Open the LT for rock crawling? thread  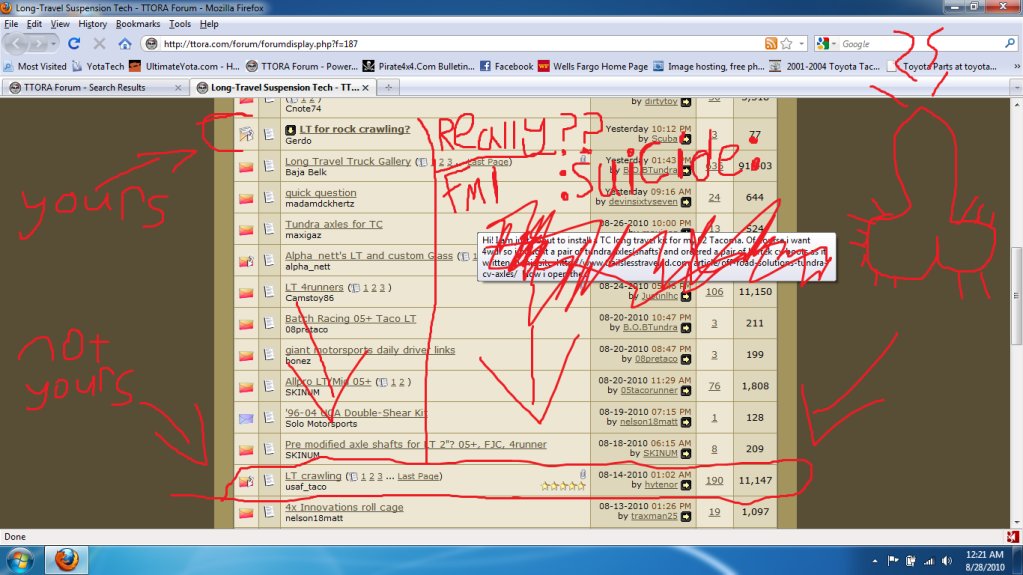coord(355,129)
